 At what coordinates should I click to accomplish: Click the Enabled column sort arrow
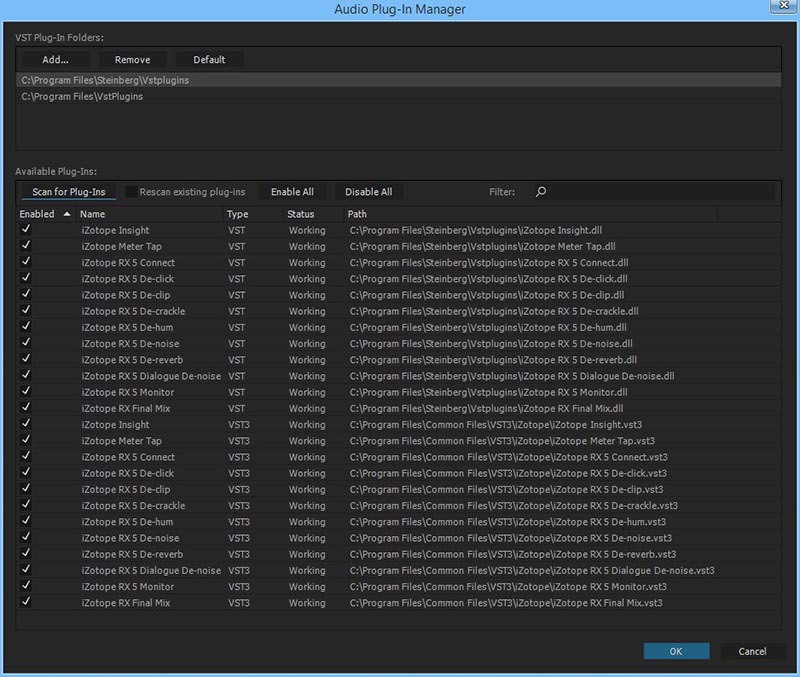(67, 214)
